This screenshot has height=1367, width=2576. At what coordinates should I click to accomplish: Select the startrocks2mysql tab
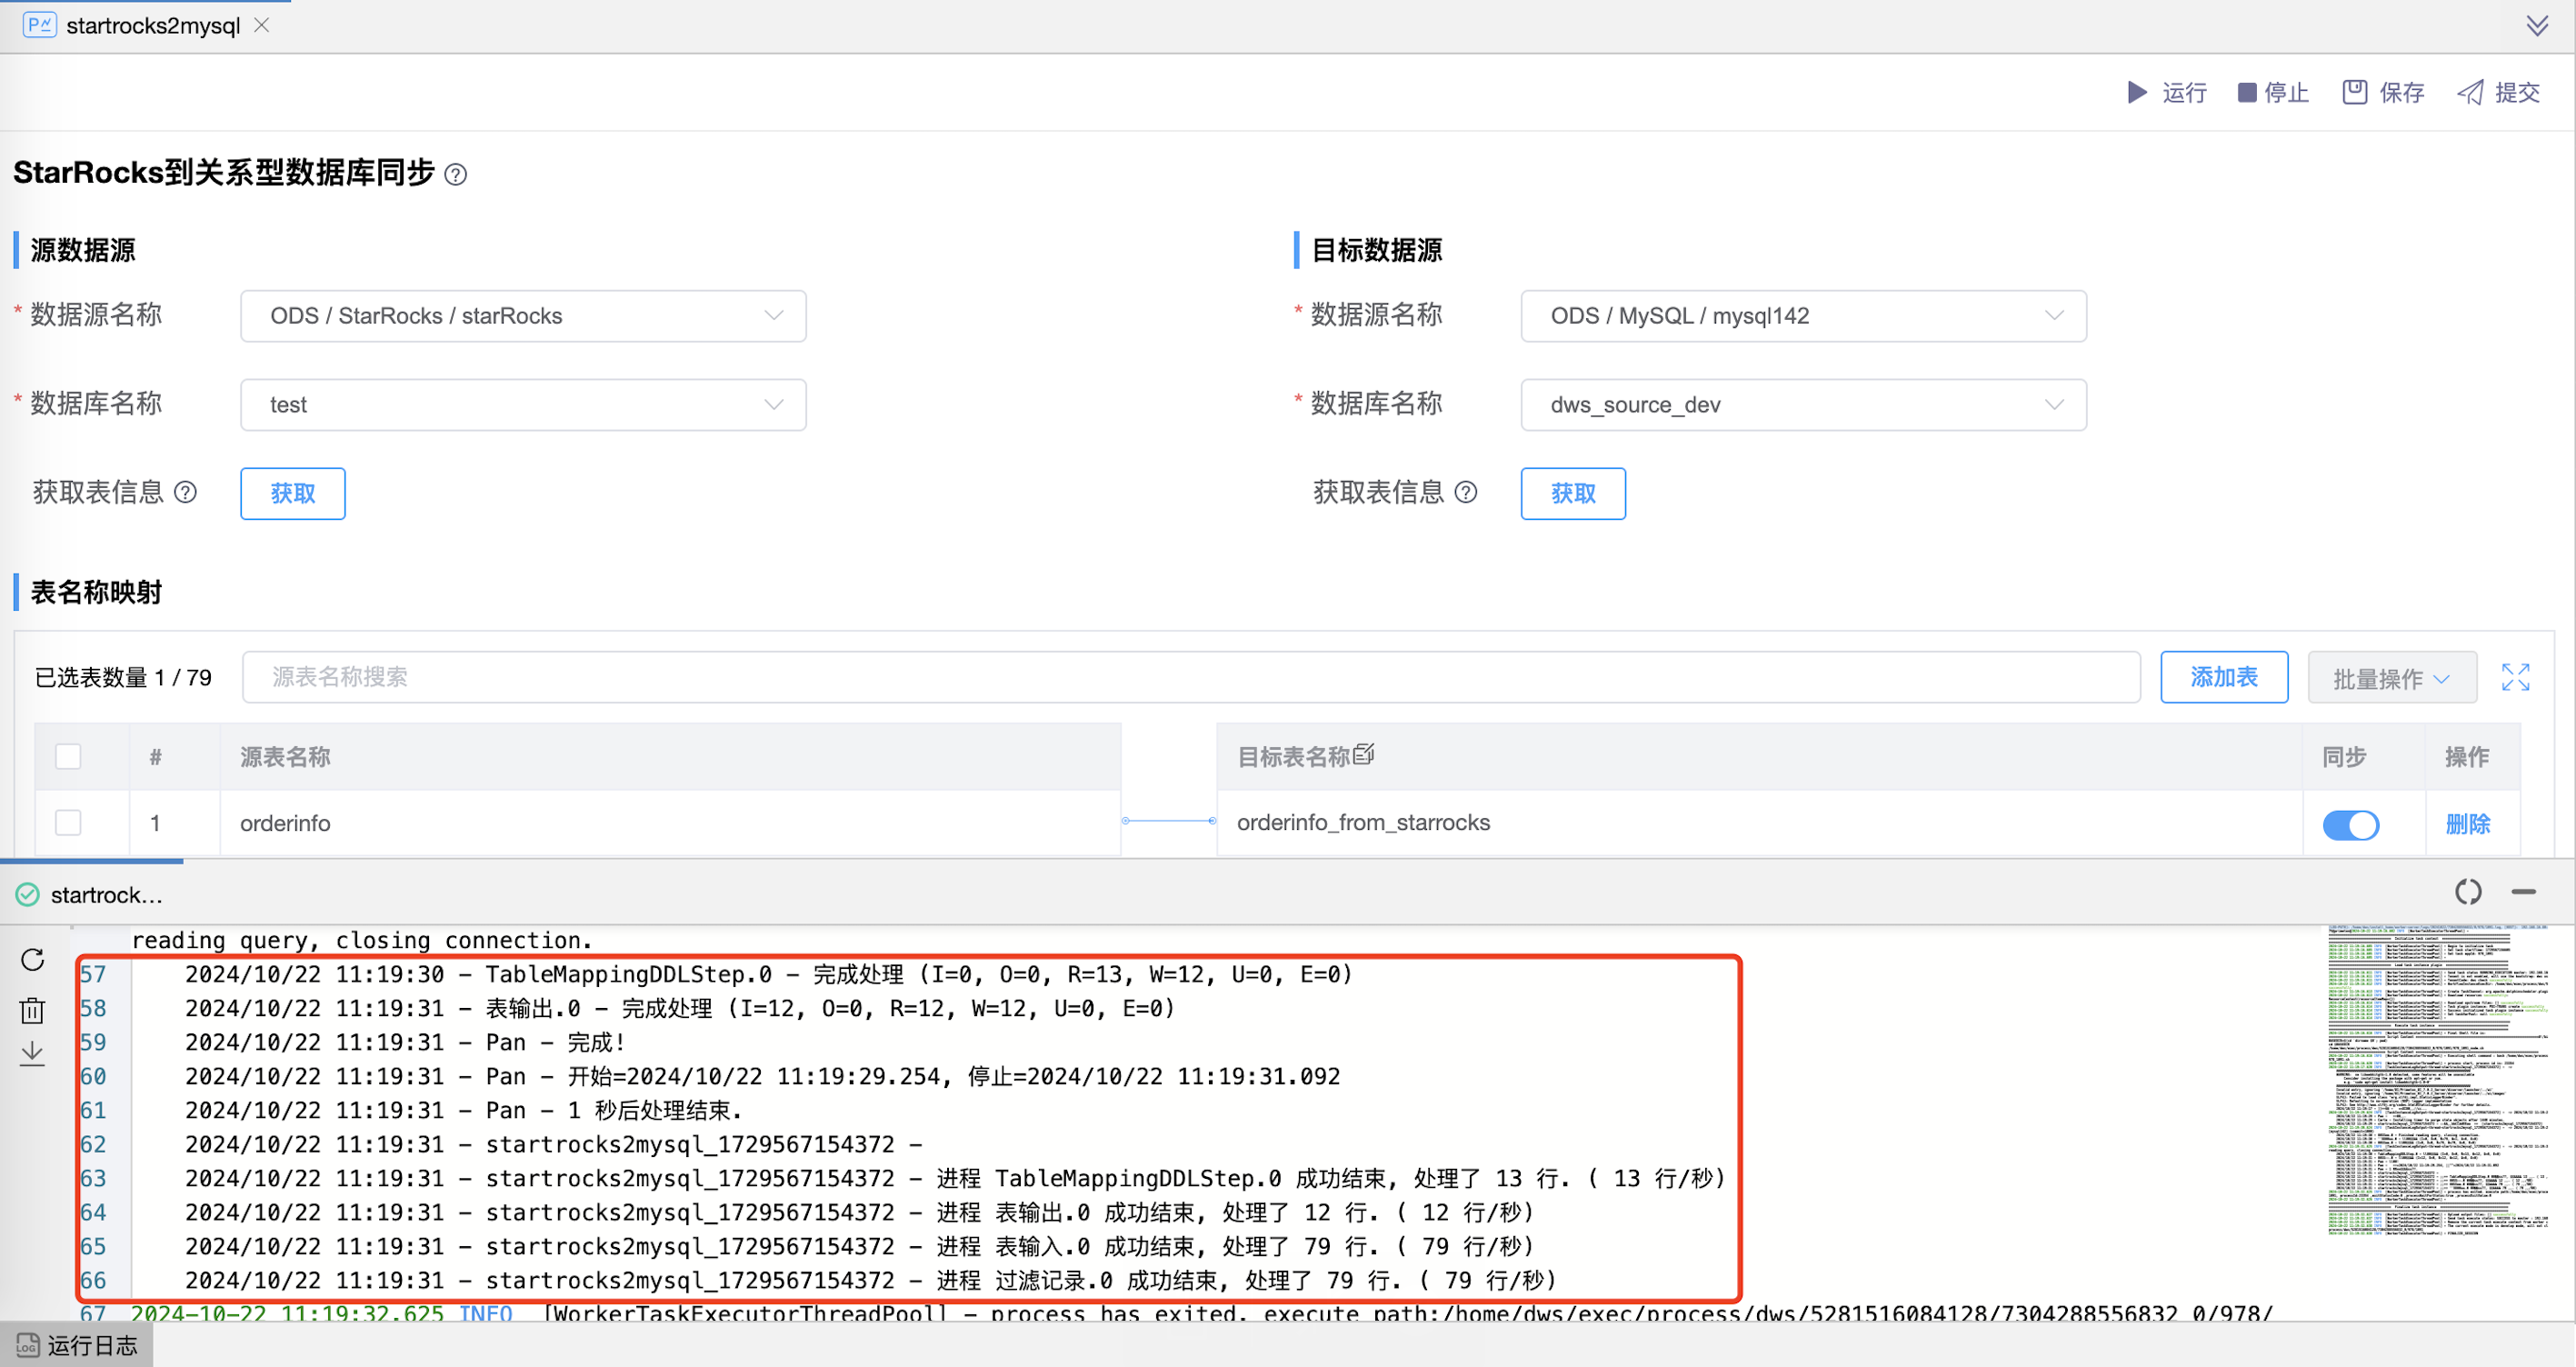(x=152, y=26)
